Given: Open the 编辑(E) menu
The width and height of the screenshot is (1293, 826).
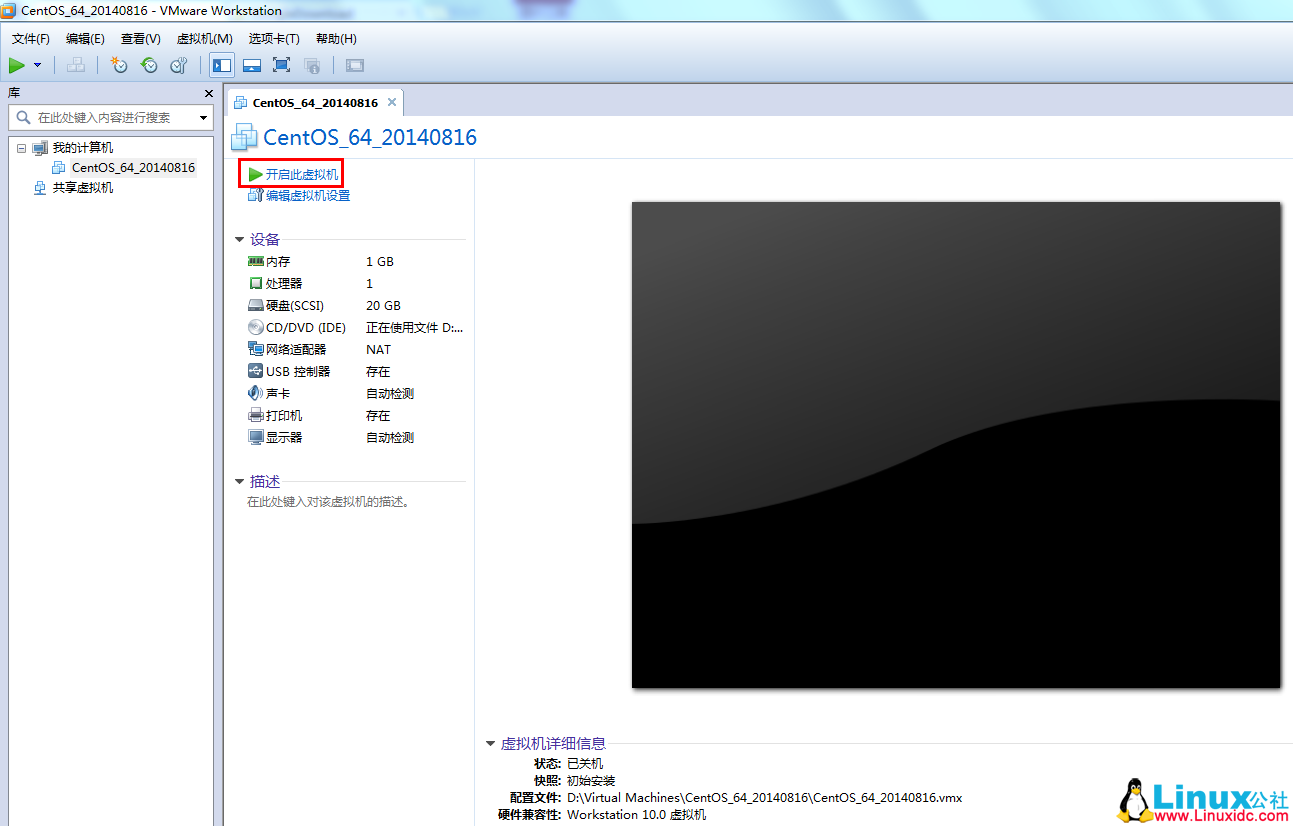Looking at the screenshot, I should click(x=85, y=38).
